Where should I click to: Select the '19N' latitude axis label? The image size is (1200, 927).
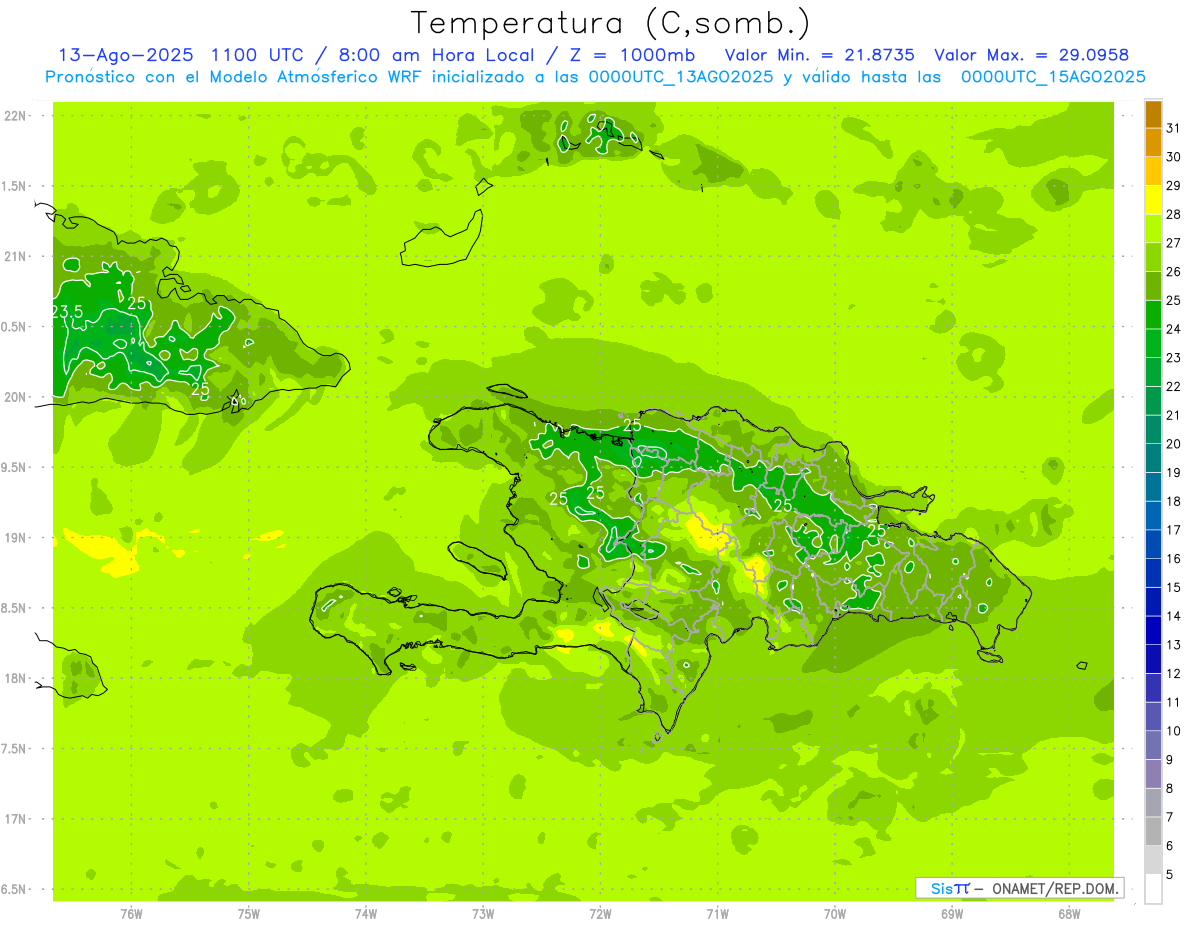(15, 538)
